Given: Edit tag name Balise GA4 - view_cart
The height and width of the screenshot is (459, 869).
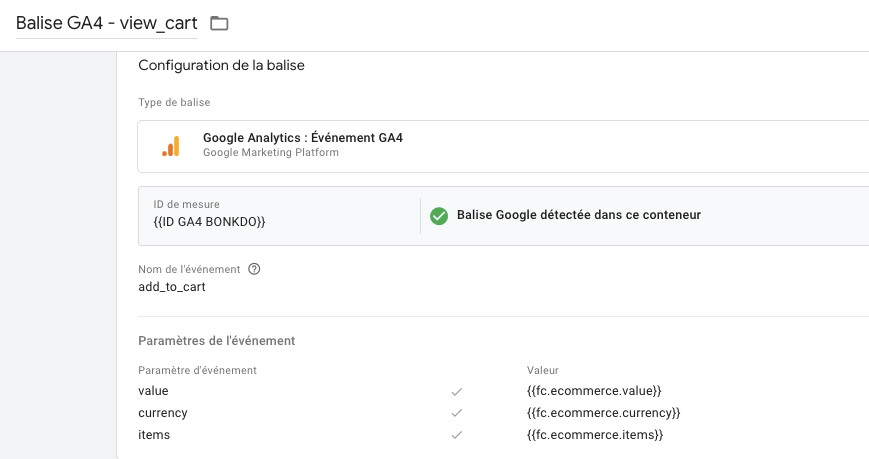Looking at the screenshot, I should pos(106,23).
